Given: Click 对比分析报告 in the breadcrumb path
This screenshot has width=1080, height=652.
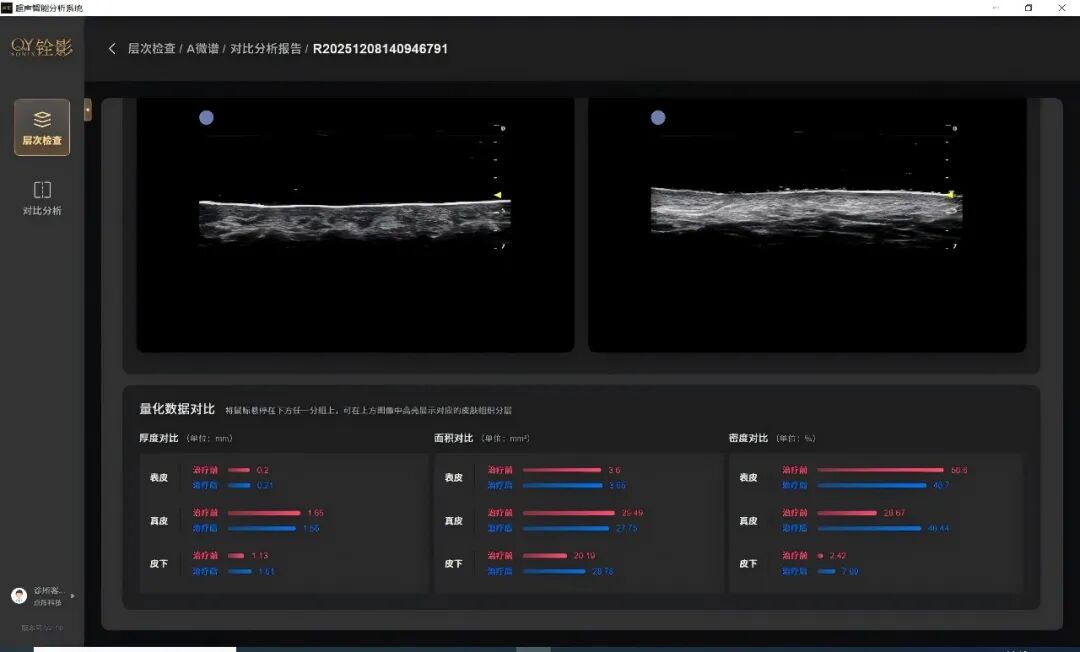Looking at the screenshot, I should (265, 49).
